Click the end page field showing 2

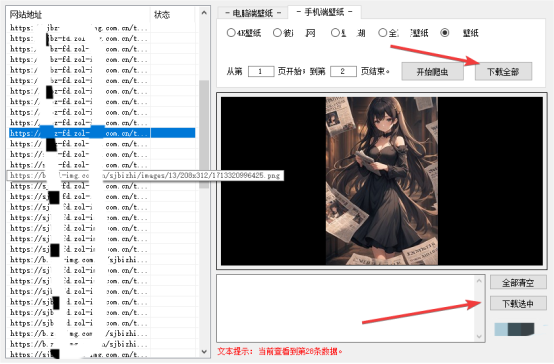point(343,71)
